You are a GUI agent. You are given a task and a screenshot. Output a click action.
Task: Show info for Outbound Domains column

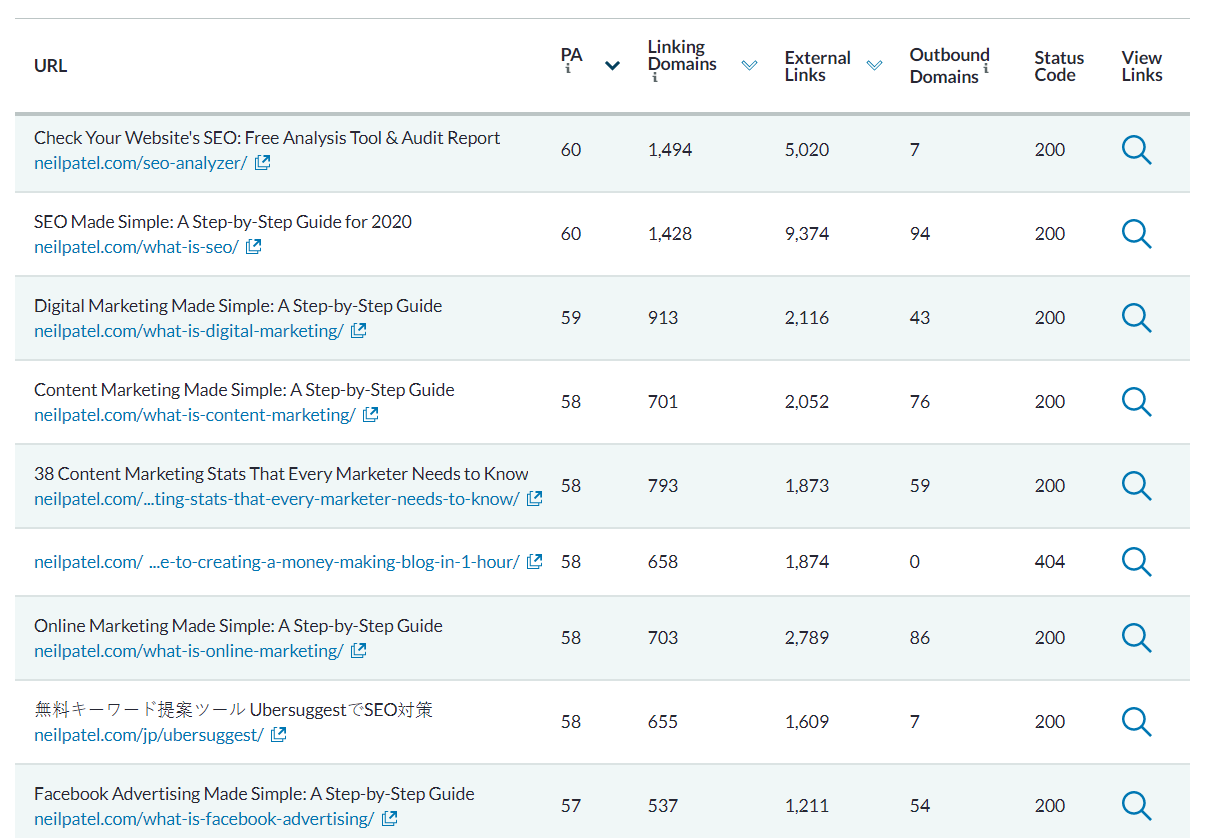coord(985,68)
